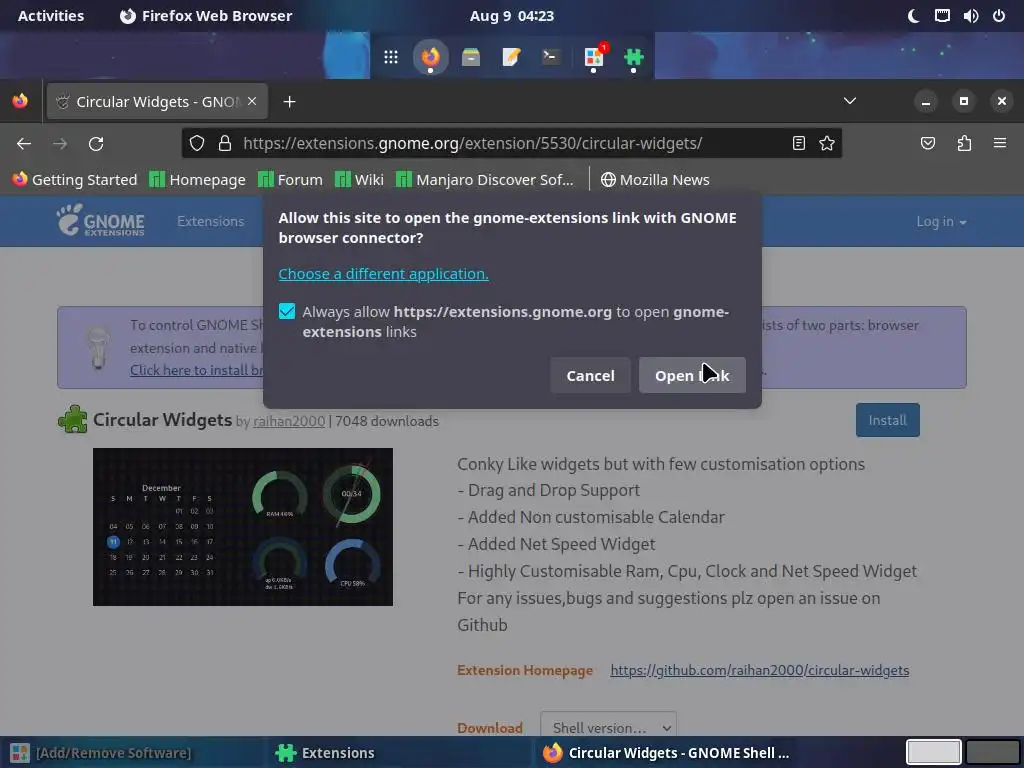Open author raihan2000 profile link
Viewport: 1024px width, 768px height.
(289, 421)
